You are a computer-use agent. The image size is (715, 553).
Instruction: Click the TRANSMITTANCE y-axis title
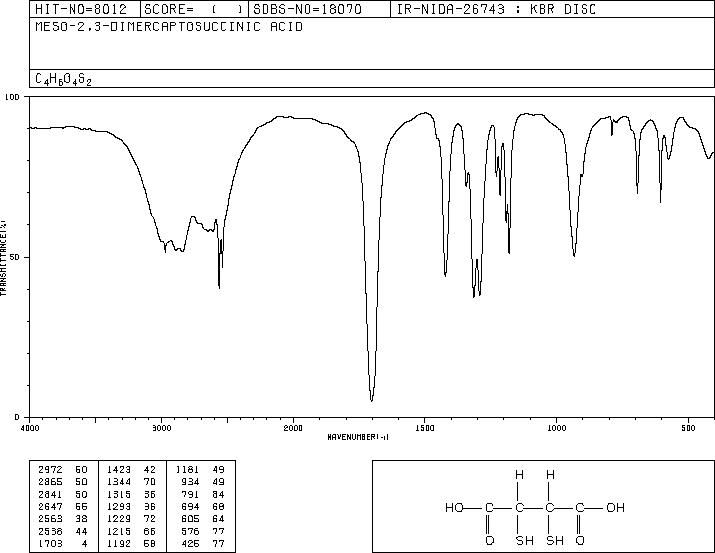point(3,258)
